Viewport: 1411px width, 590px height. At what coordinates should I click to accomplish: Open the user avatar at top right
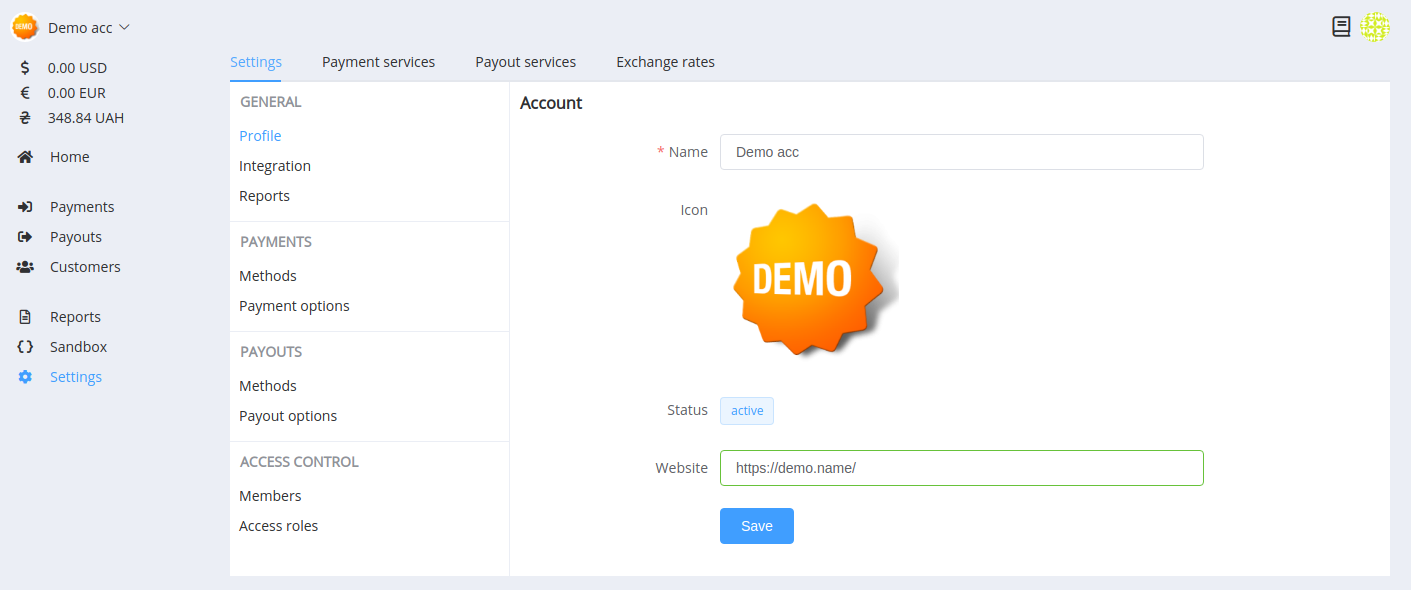tap(1375, 27)
